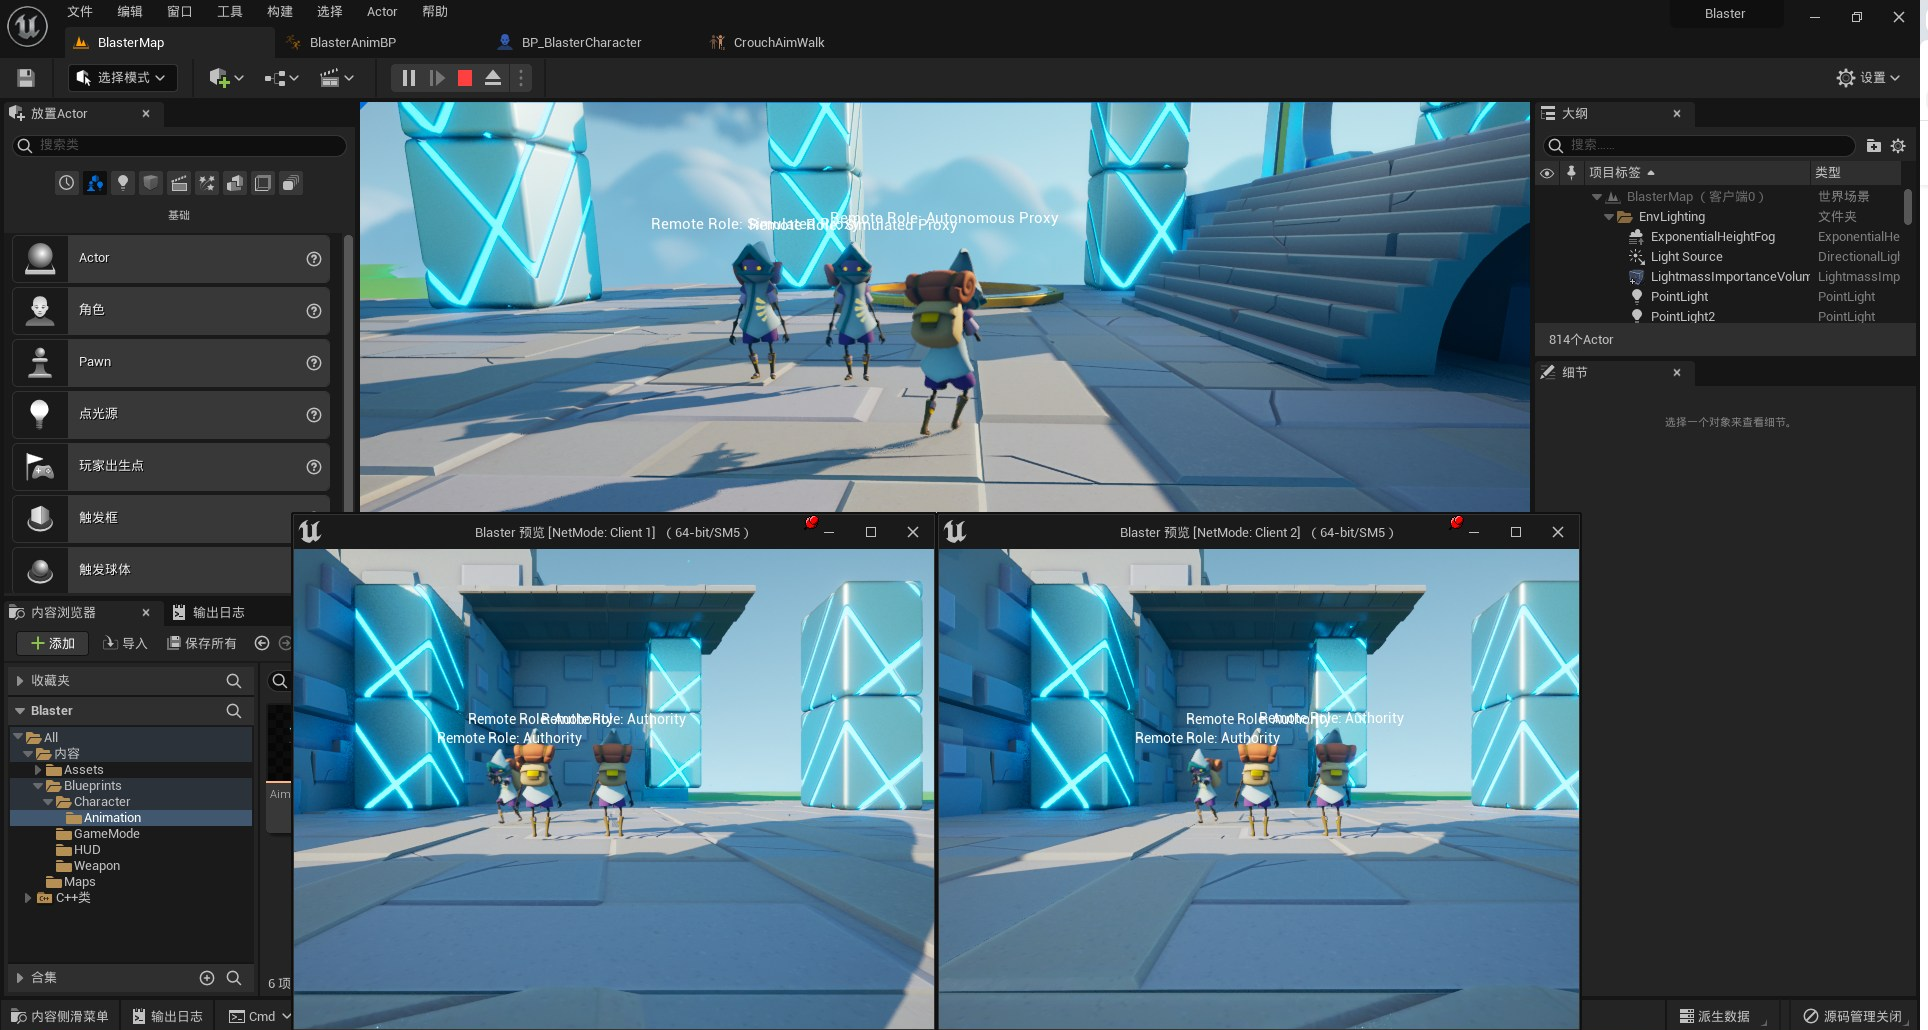Screen dimensions: 1928x1030
Task: Expand the Assets folder
Action: point(38,770)
